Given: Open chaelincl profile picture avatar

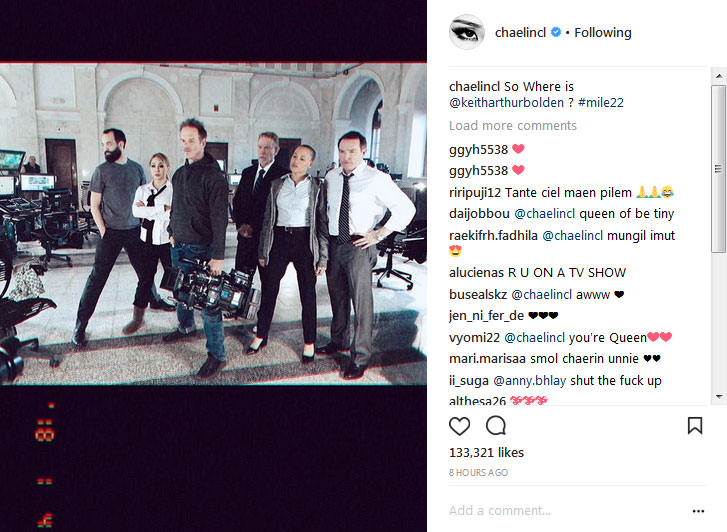Looking at the screenshot, I should (467, 32).
